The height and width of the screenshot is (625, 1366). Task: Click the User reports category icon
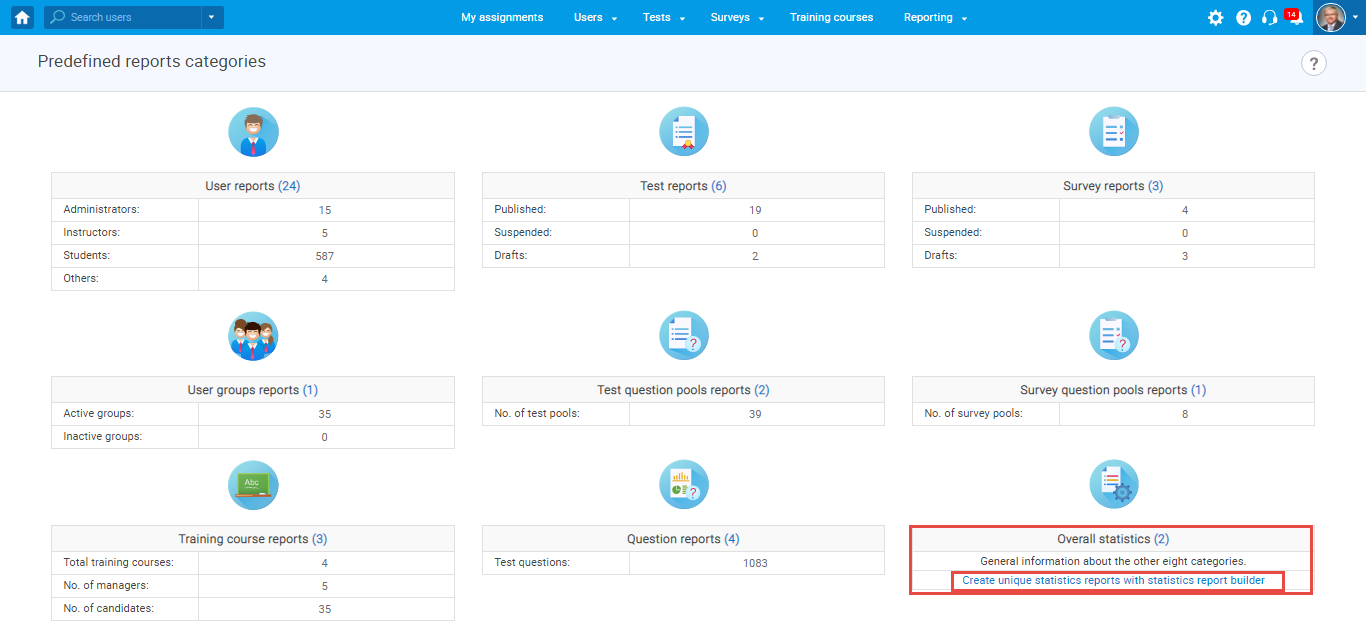click(x=253, y=132)
